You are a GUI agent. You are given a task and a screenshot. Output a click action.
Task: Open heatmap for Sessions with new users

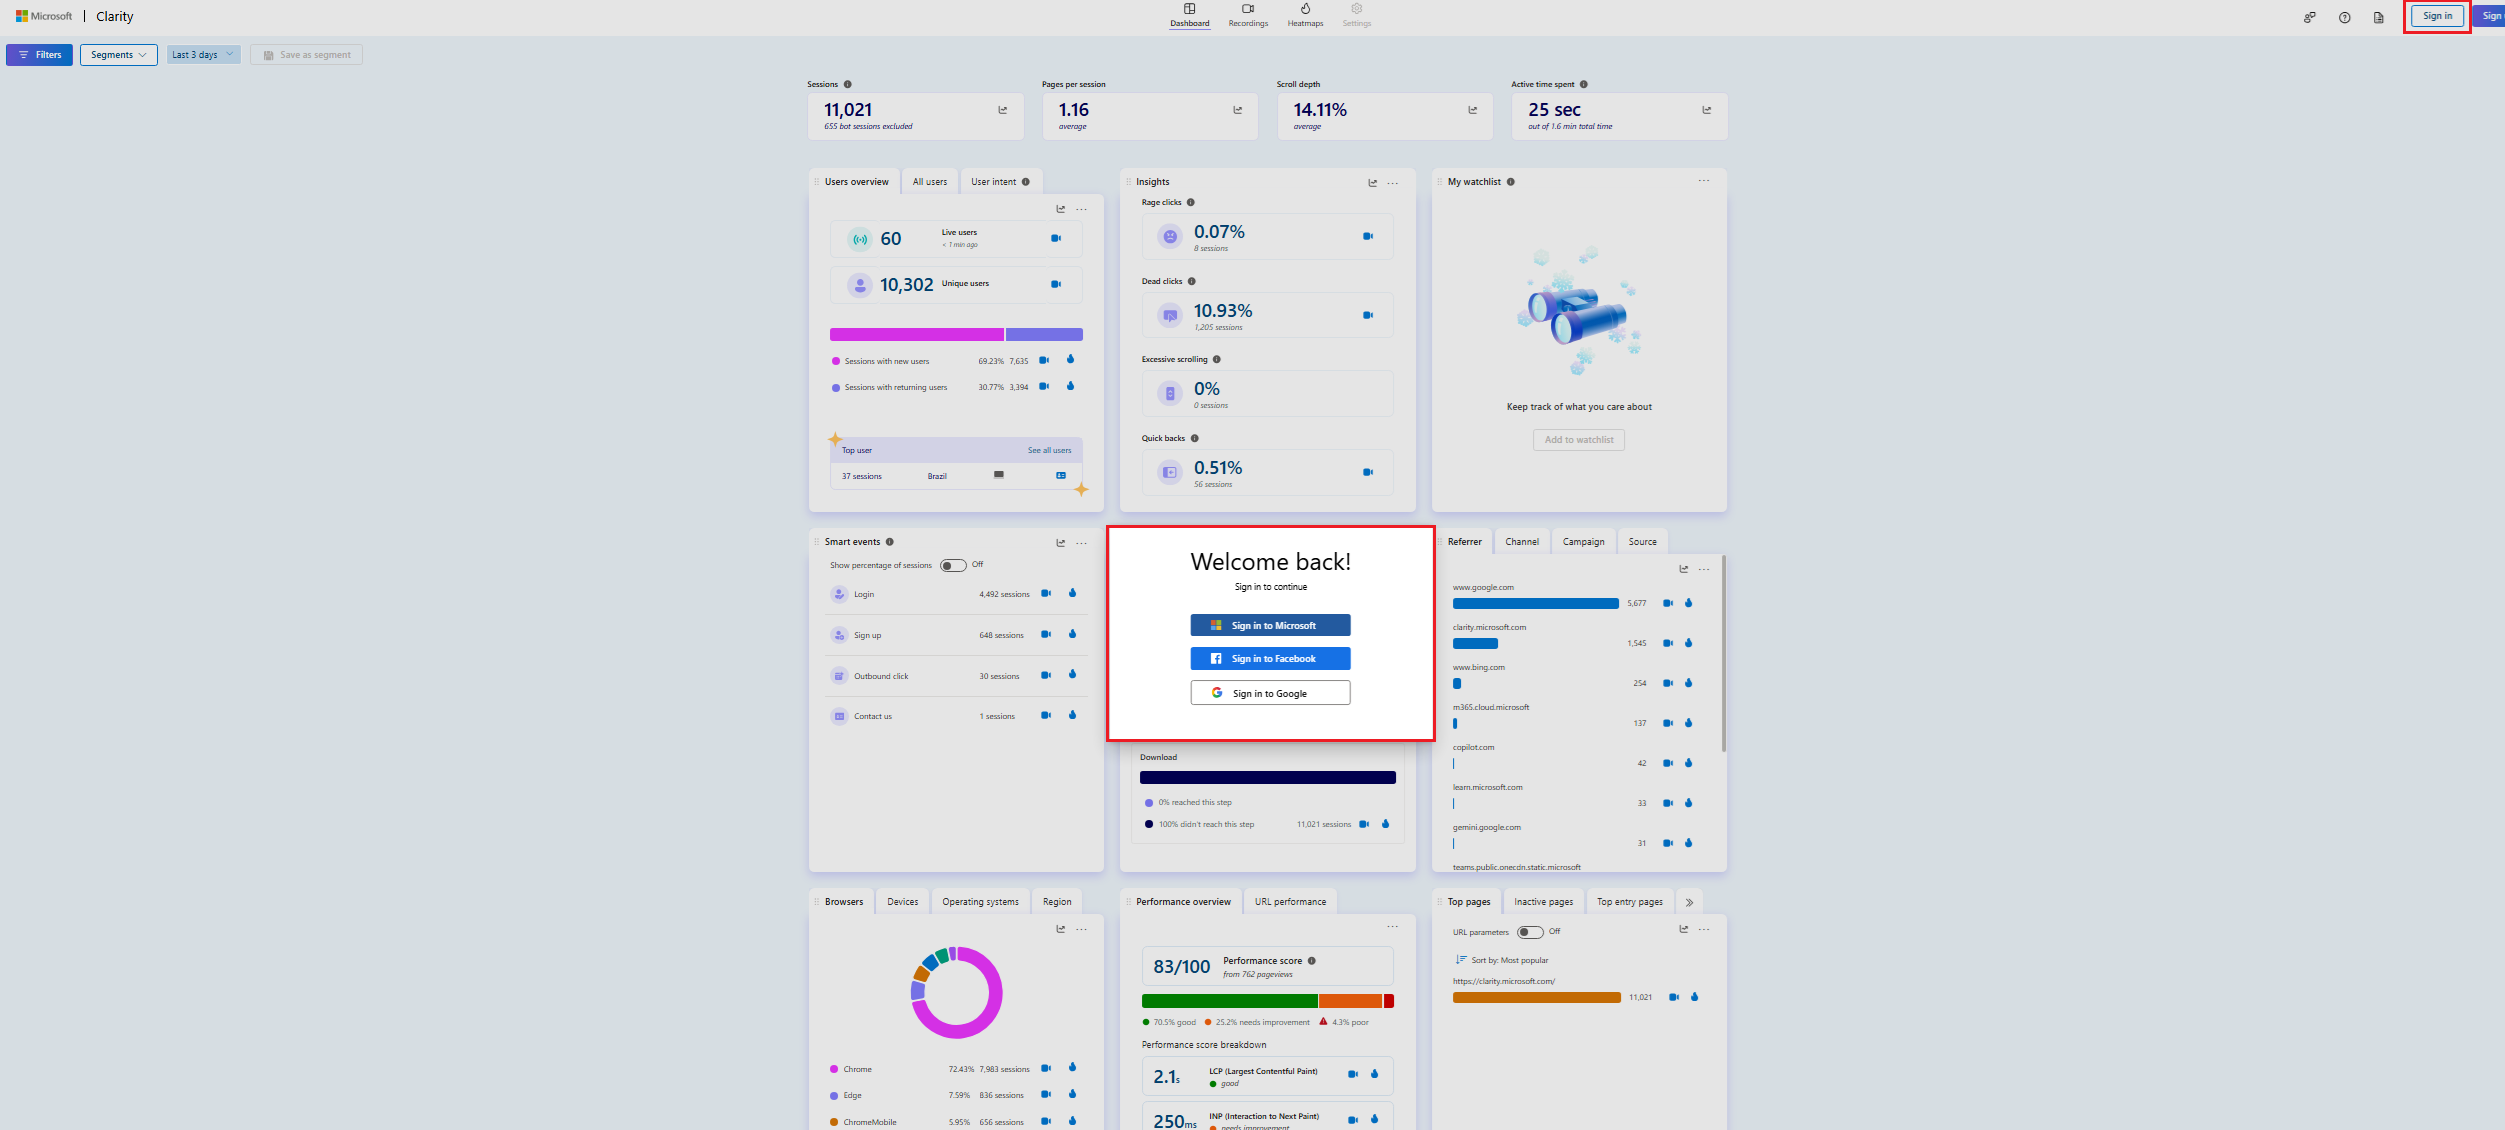(1070, 359)
